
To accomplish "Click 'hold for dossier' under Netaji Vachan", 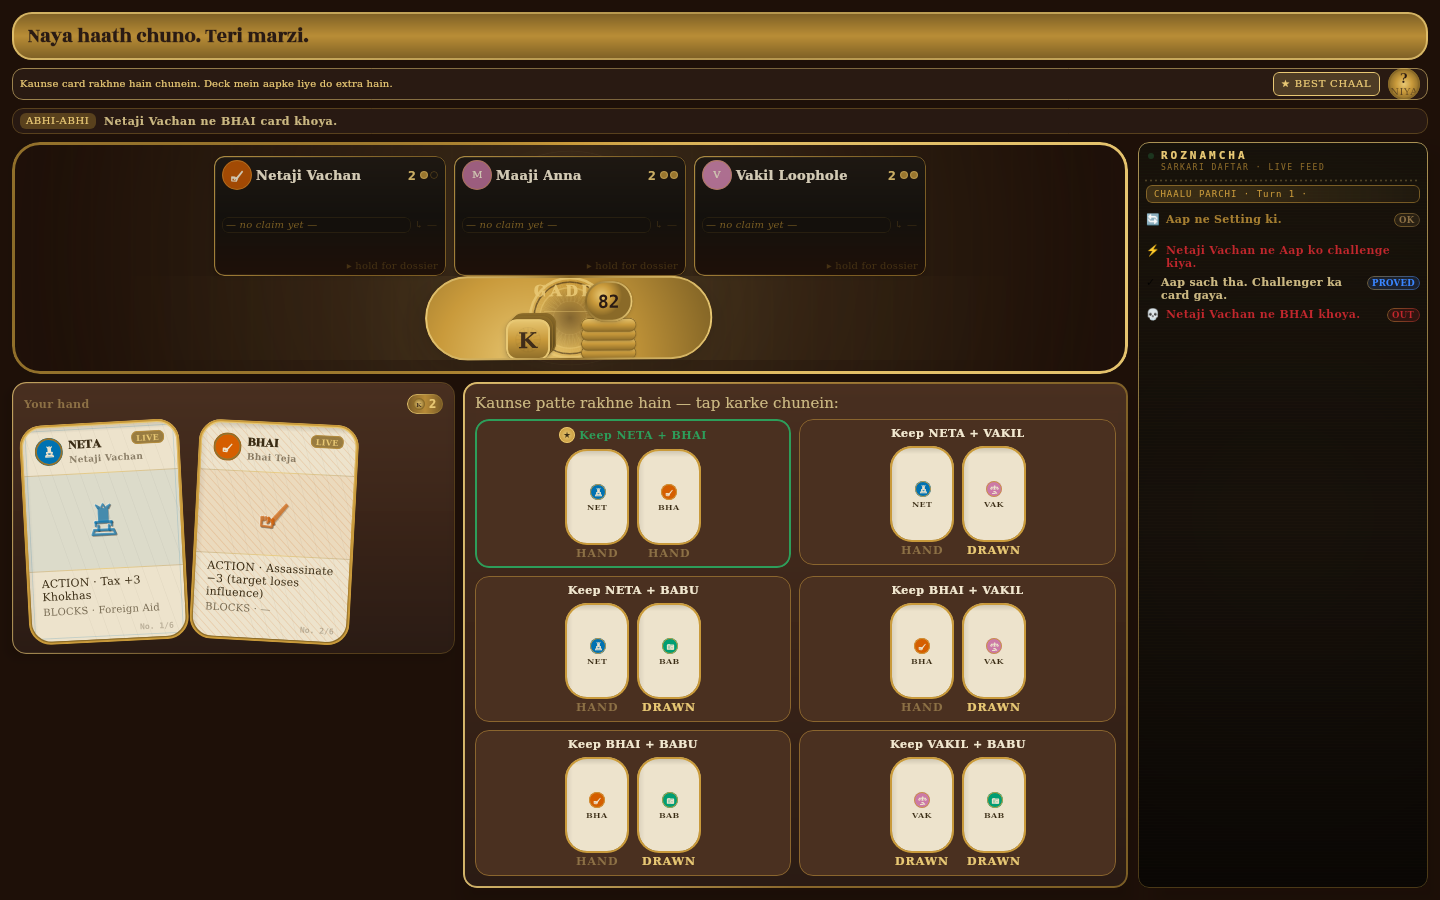I will tap(392, 266).
